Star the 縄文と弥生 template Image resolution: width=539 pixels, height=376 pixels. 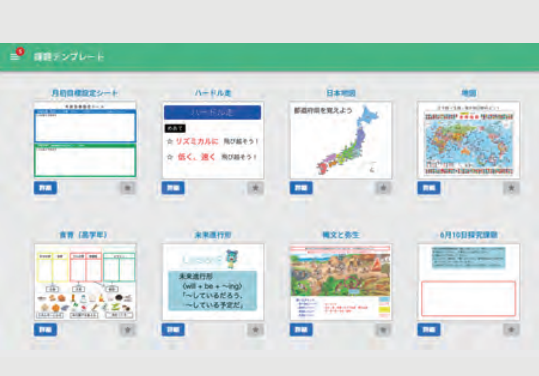pos(383,330)
